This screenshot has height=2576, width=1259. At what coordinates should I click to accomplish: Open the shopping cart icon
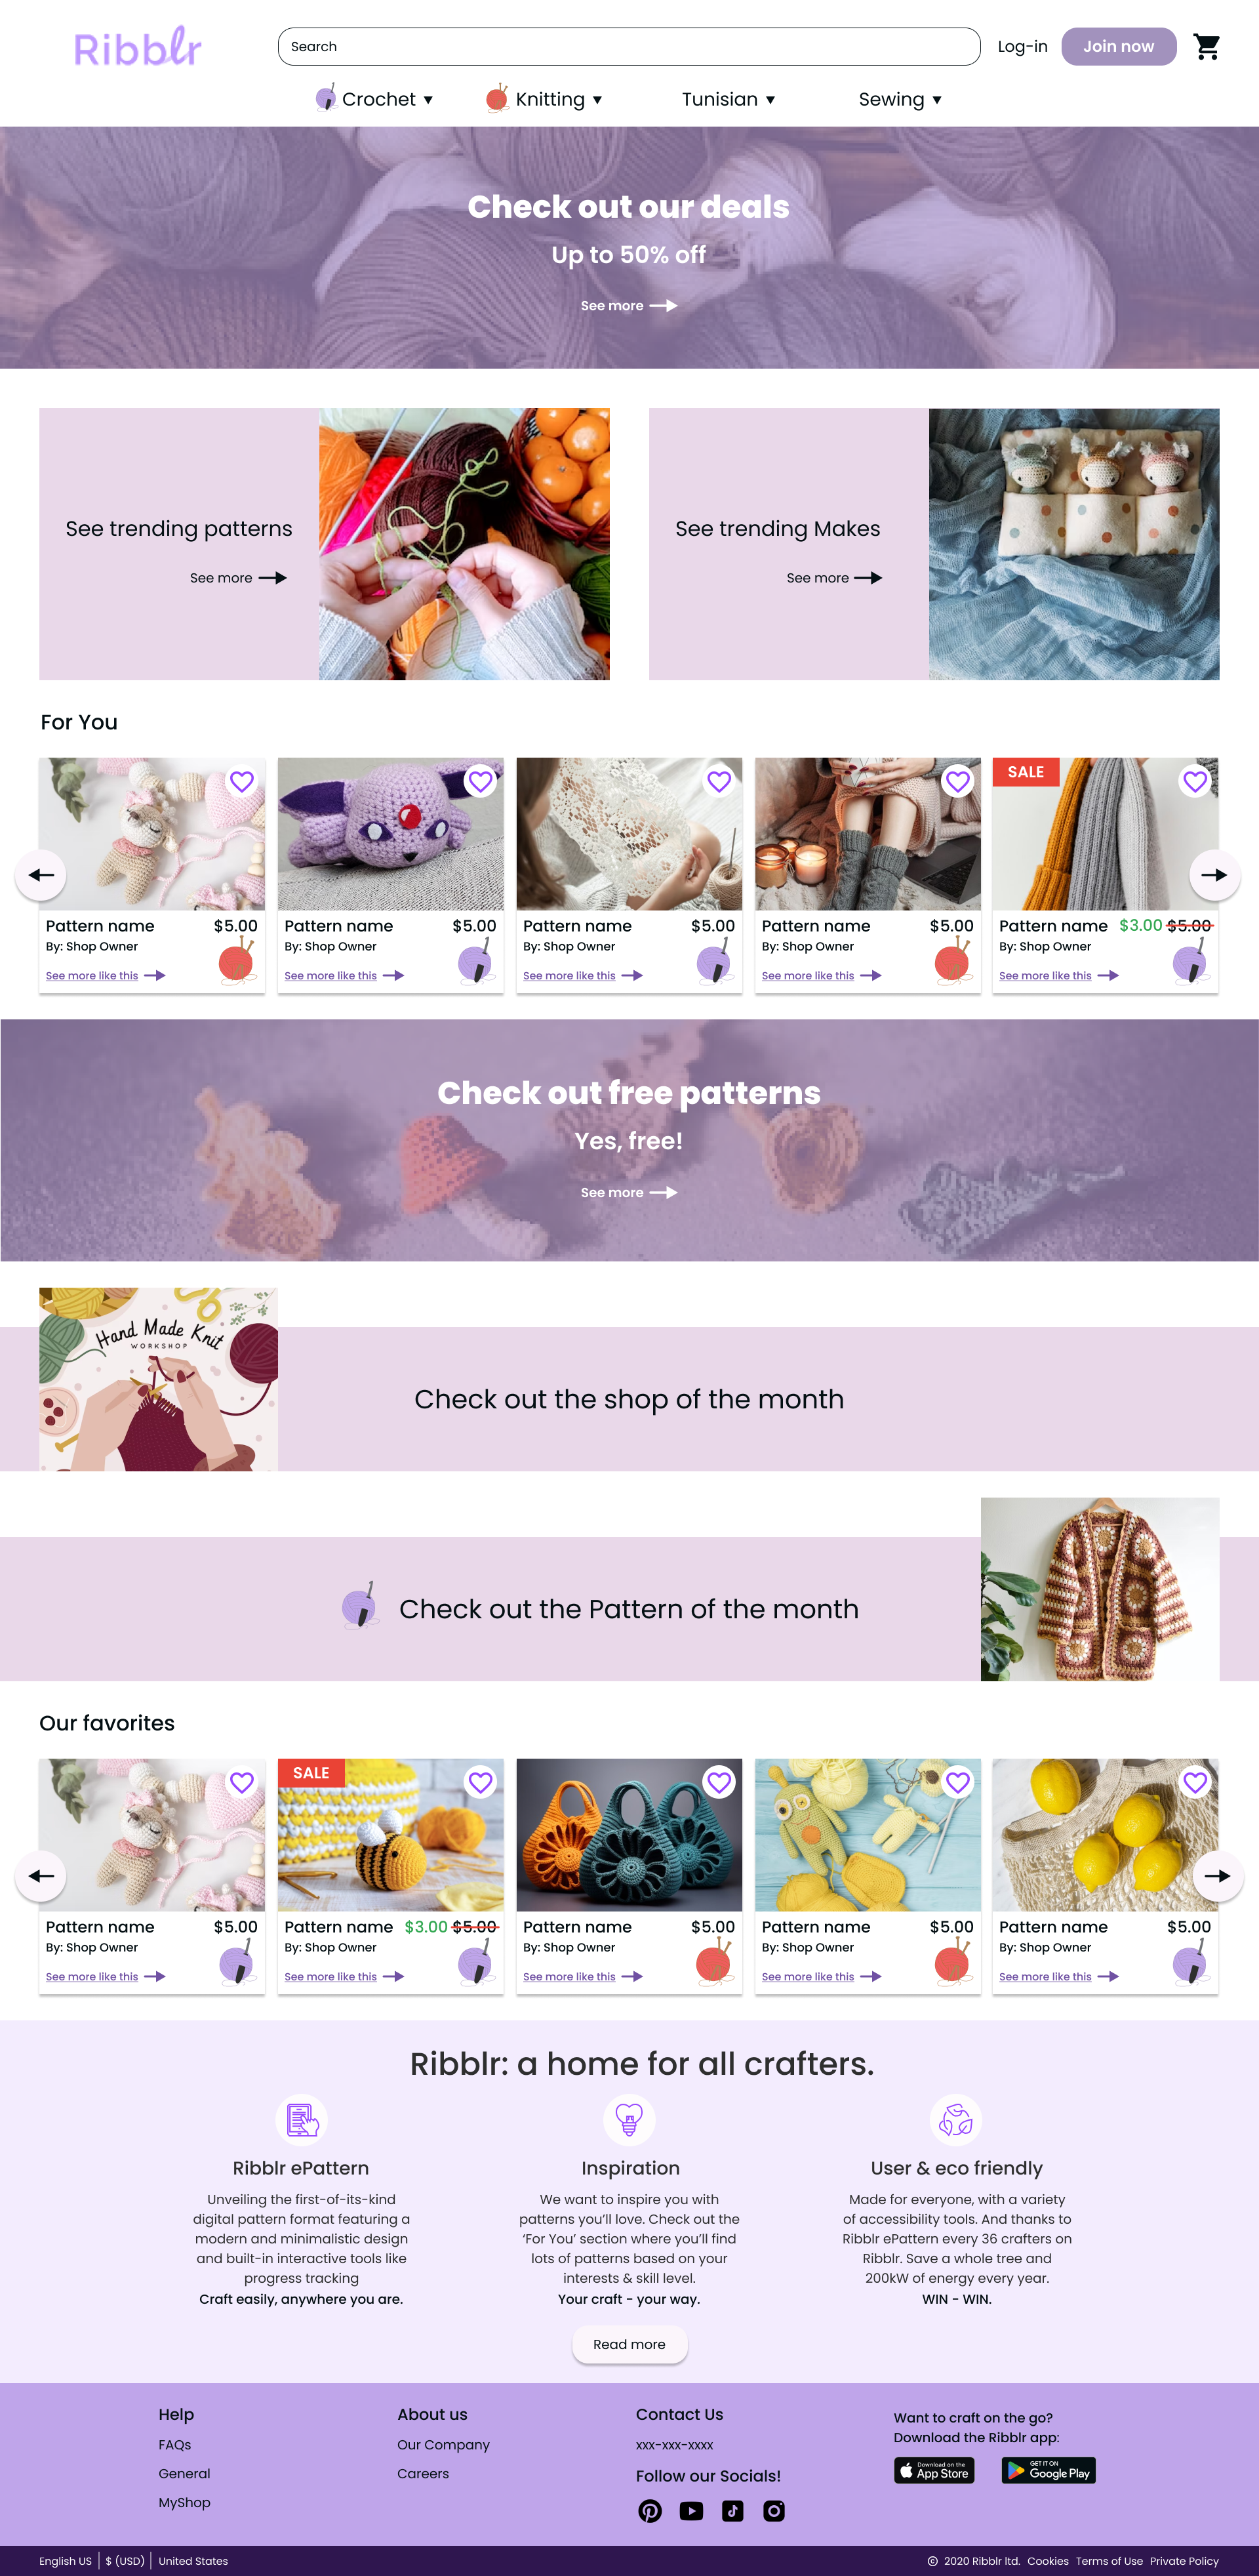coord(1206,47)
